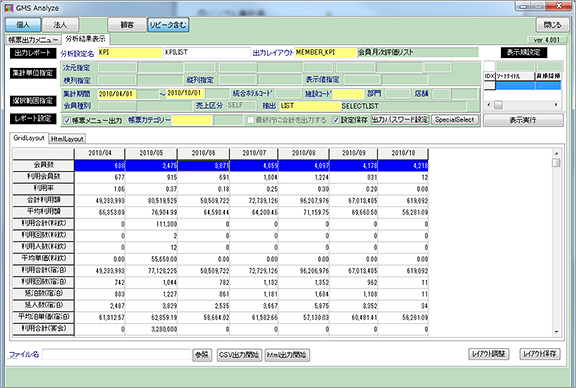Click the 2010/10 column header
The image size is (576, 388).
point(403,153)
